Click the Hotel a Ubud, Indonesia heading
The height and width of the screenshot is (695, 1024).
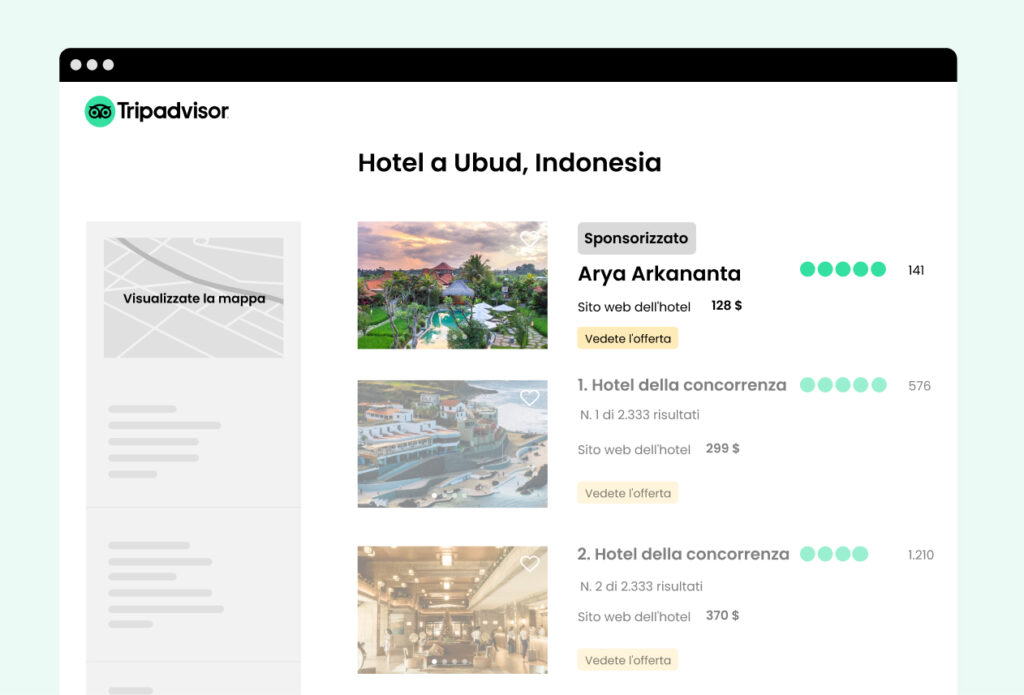click(x=509, y=163)
